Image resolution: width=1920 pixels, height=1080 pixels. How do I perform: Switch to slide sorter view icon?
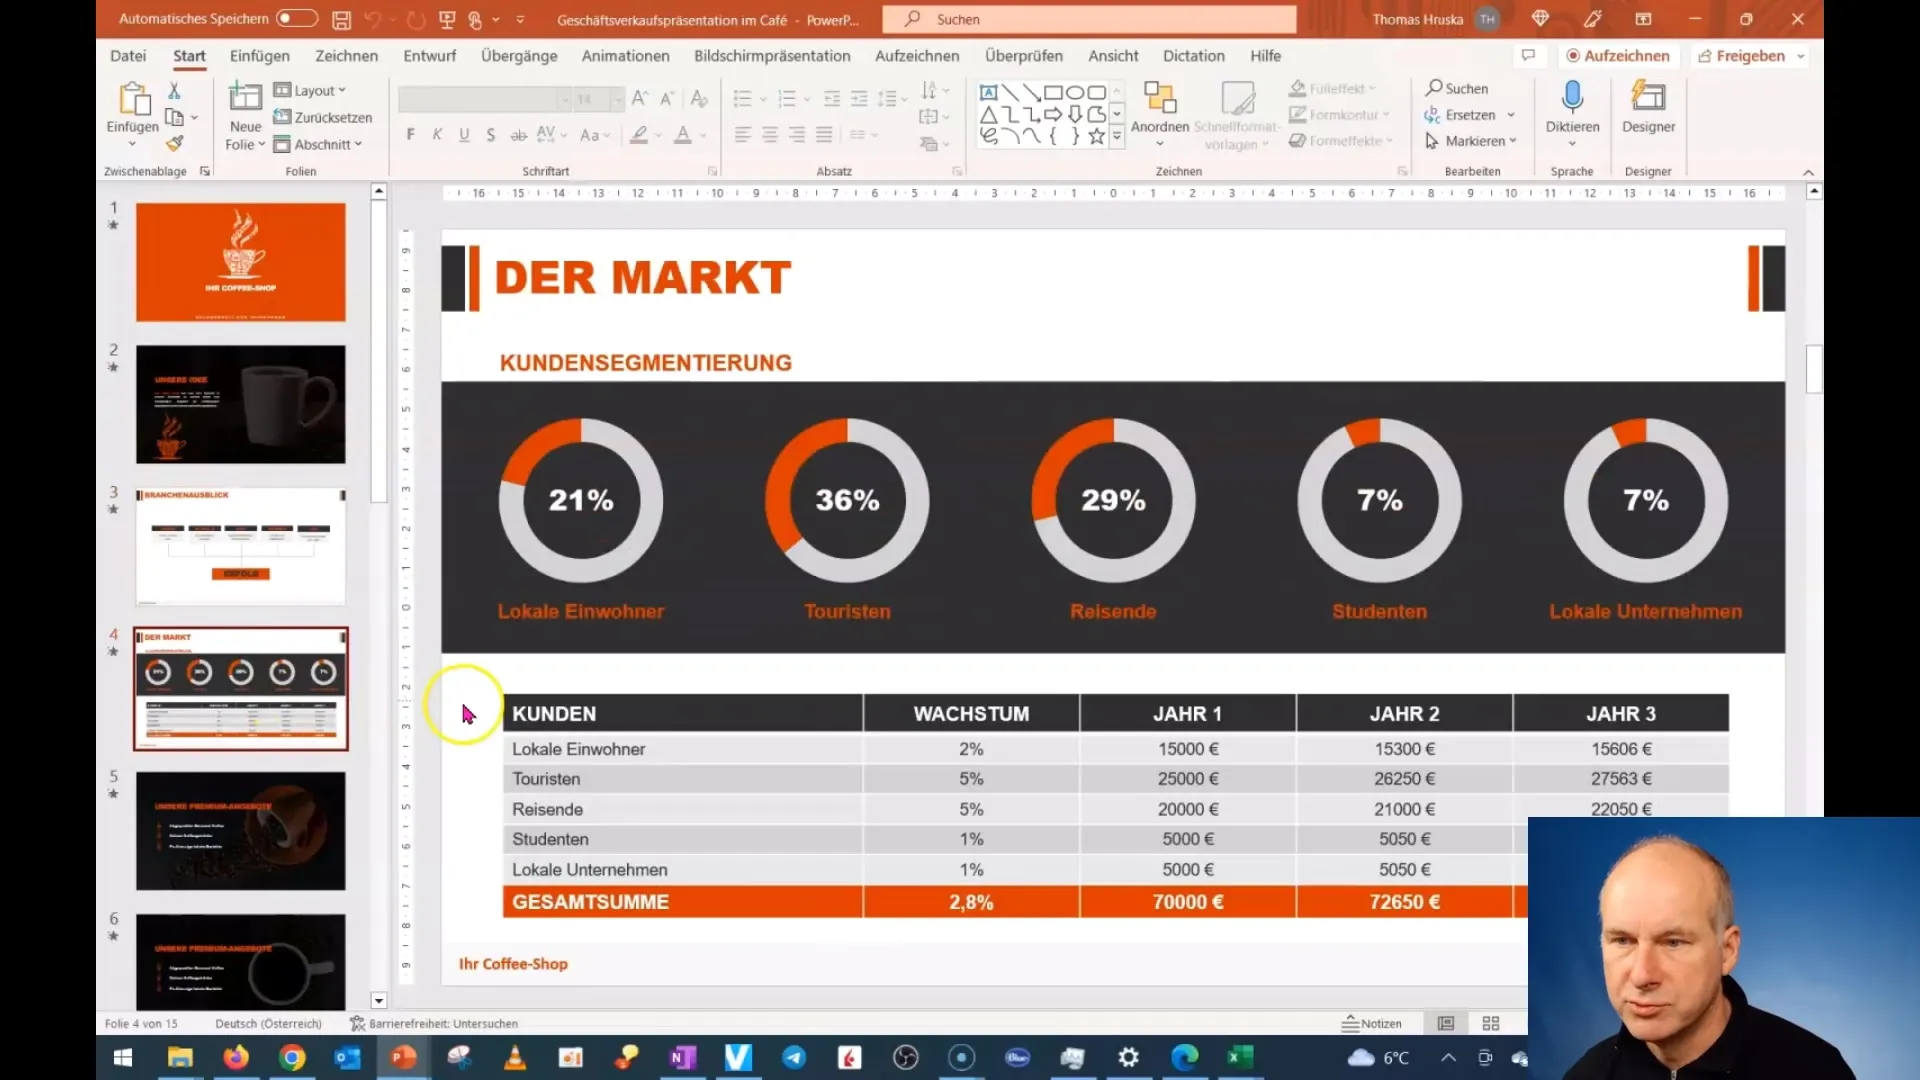coord(1491,1023)
